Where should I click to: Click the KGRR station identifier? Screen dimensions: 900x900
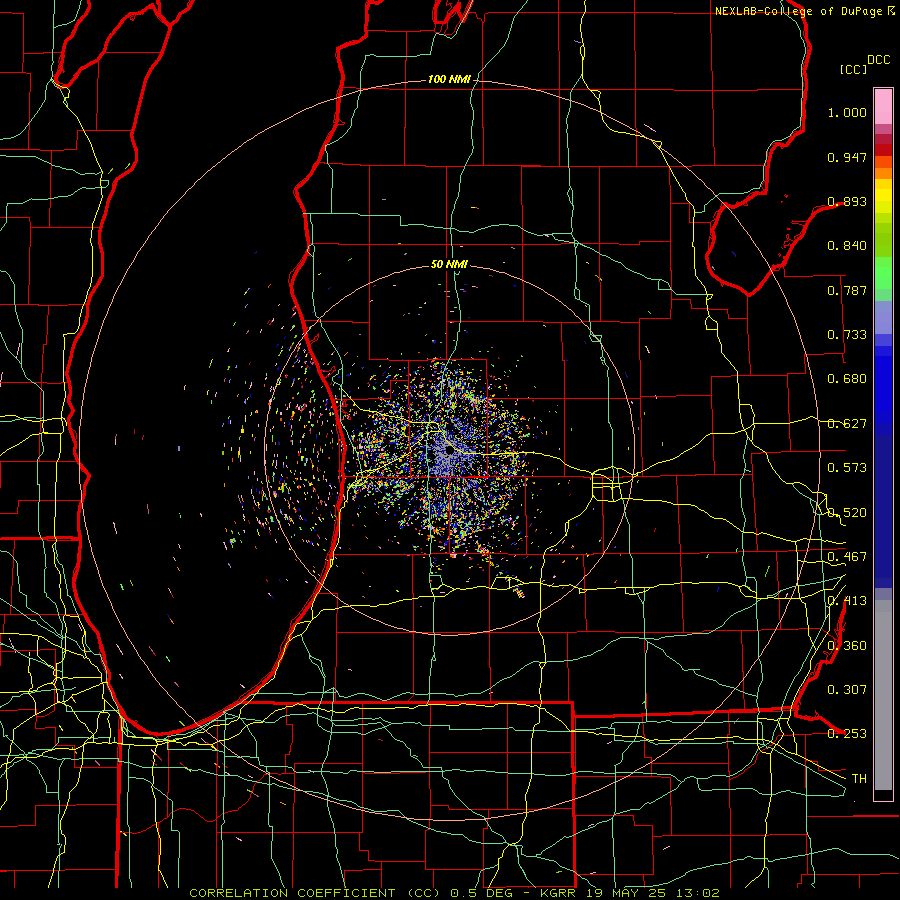(558, 893)
